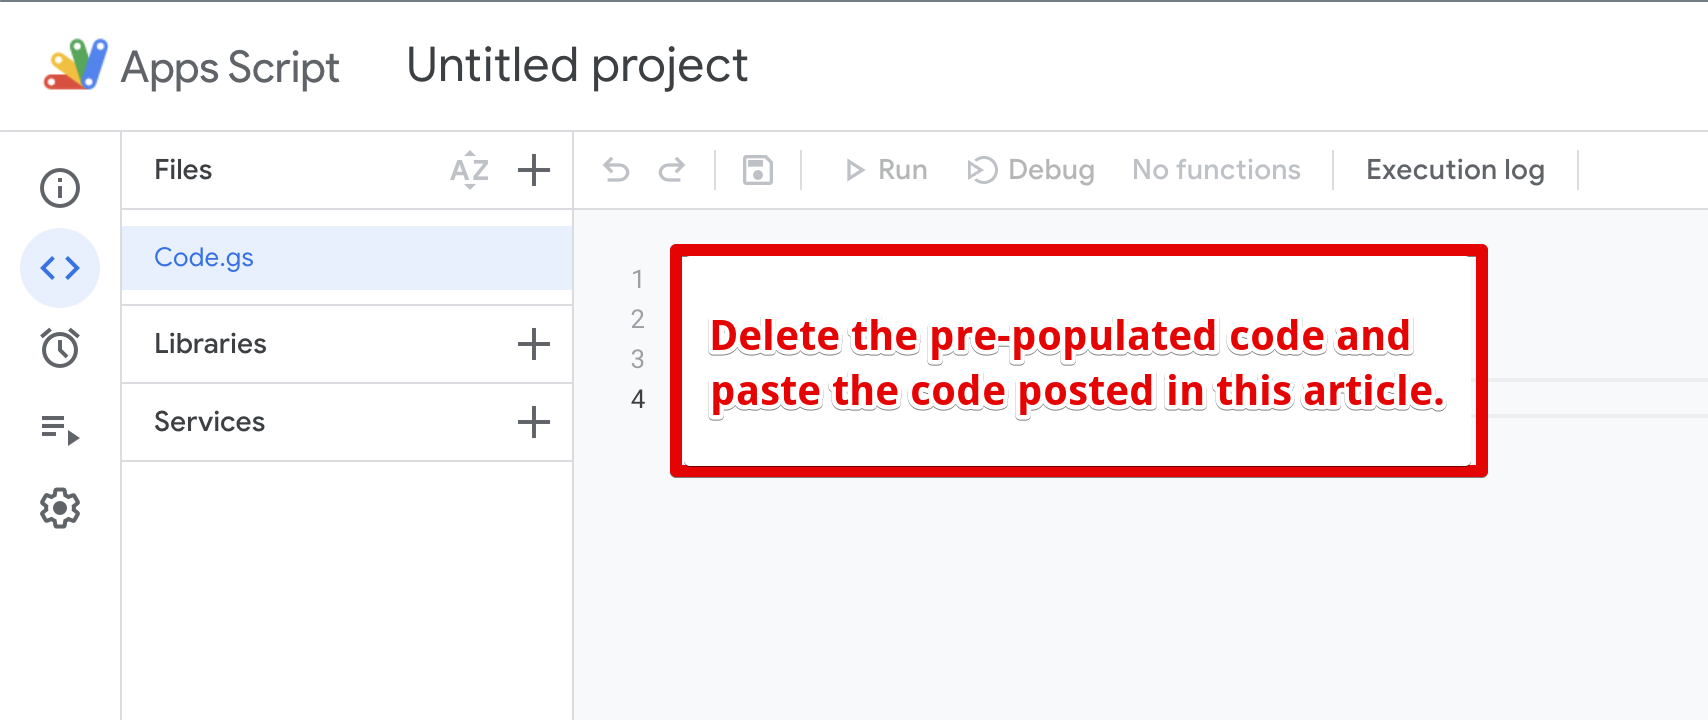The width and height of the screenshot is (1708, 720).
Task: Redo the last edit
Action: (x=672, y=170)
